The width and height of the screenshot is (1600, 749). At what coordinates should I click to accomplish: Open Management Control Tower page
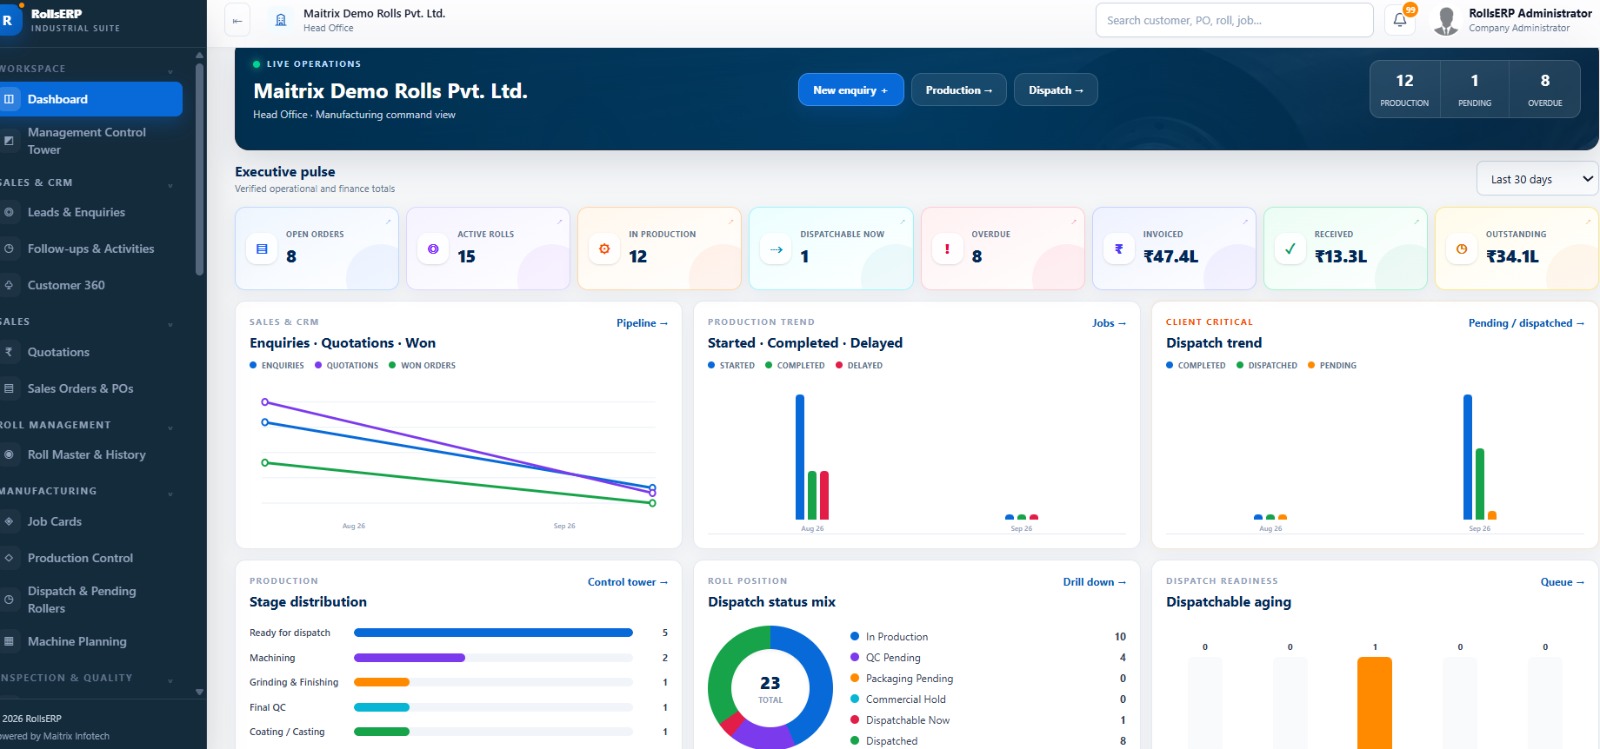[x=90, y=141]
